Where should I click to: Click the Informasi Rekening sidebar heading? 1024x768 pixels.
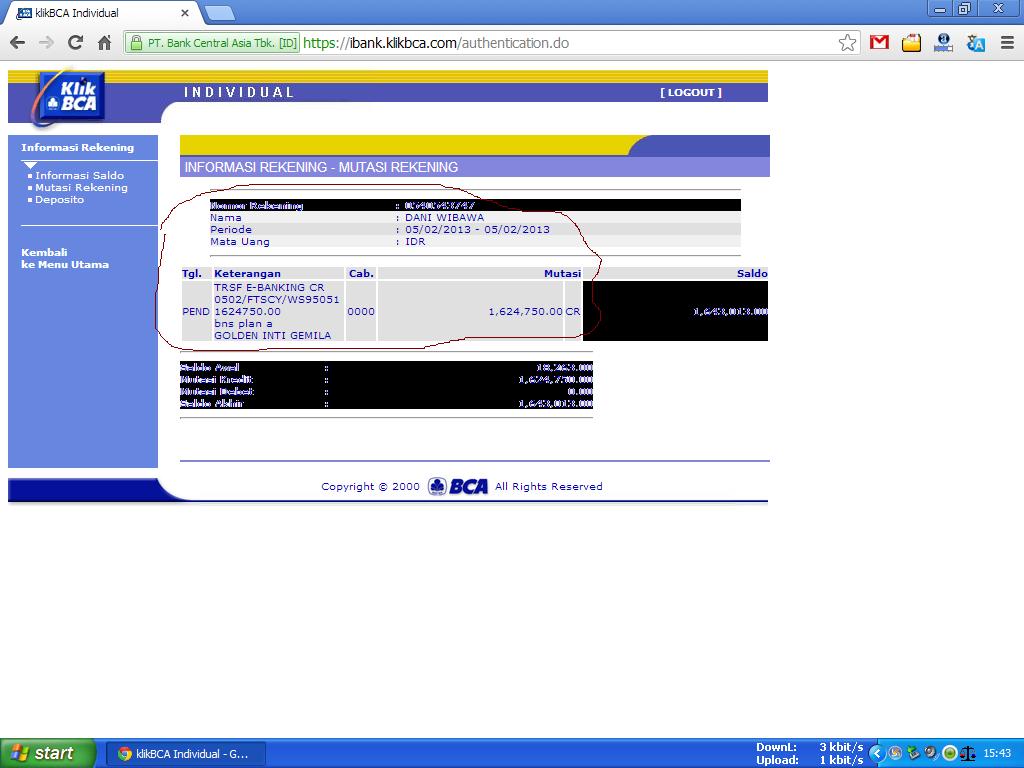pyautogui.click(x=77, y=148)
